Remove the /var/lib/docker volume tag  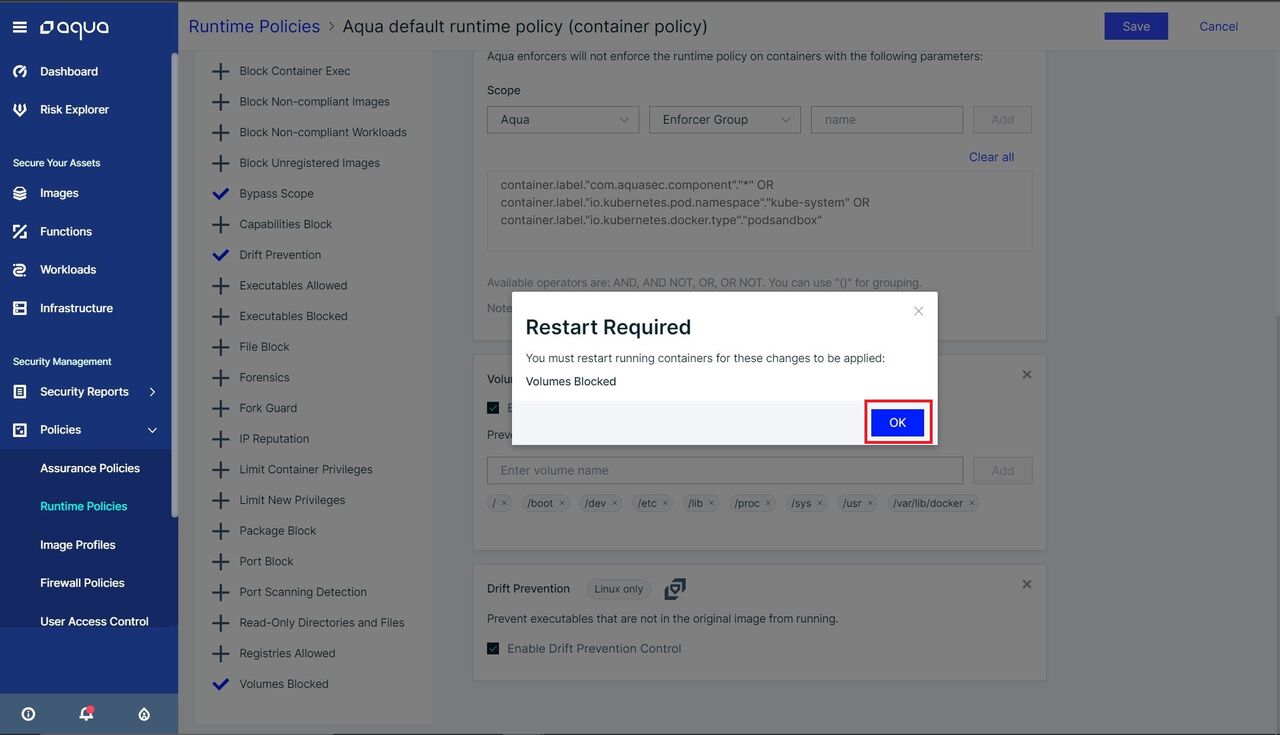tap(971, 504)
